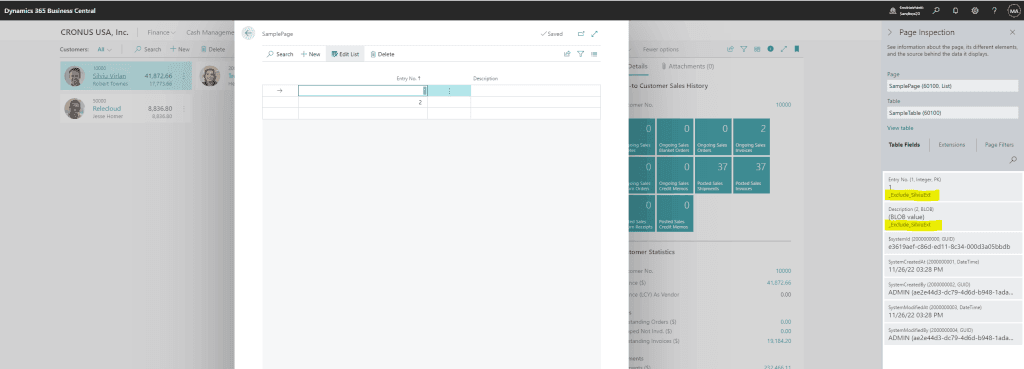Select Description BLOB field in inspection list
Viewport: 1024px width, 369px height.
pyautogui.click(x=952, y=217)
